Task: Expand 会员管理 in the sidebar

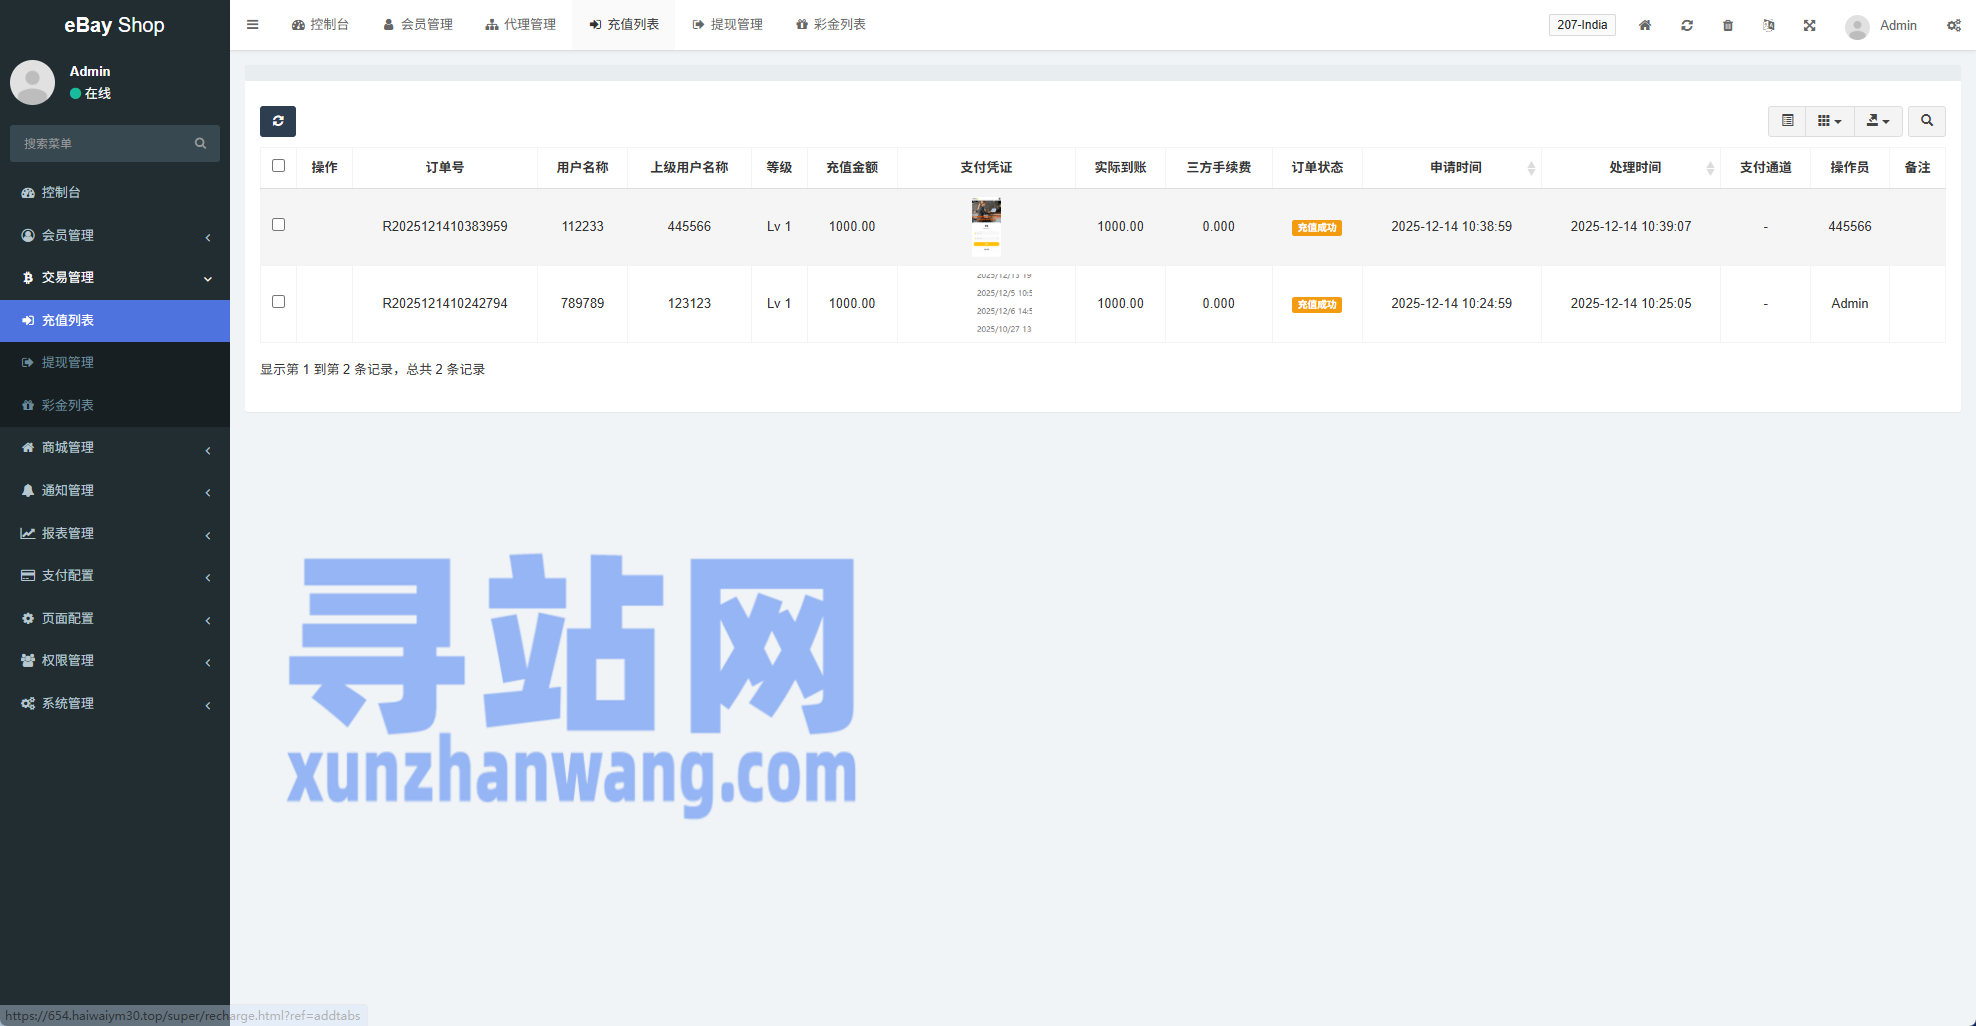Action: point(115,235)
